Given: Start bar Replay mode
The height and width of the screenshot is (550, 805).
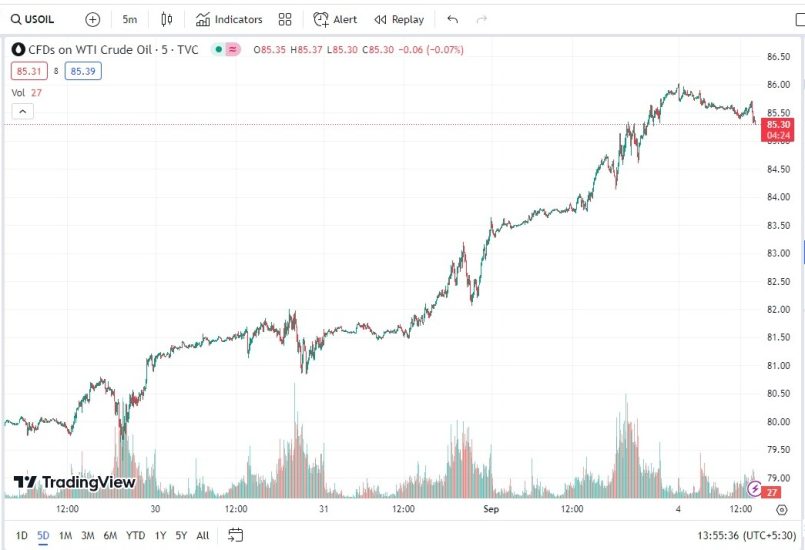Looking at the screenshot, I should pyautogui.click(x=399, y=19).
